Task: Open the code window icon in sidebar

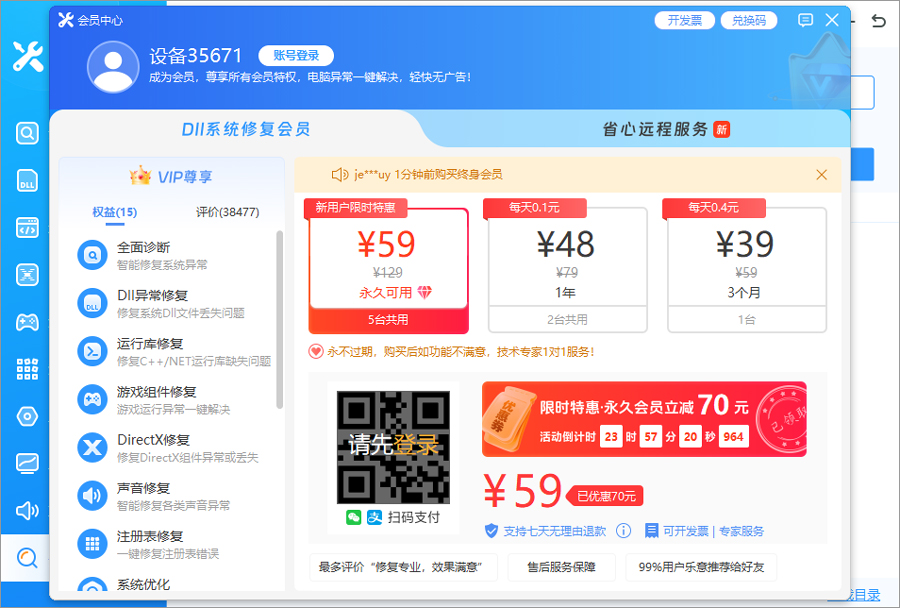Action: point(27,228)
